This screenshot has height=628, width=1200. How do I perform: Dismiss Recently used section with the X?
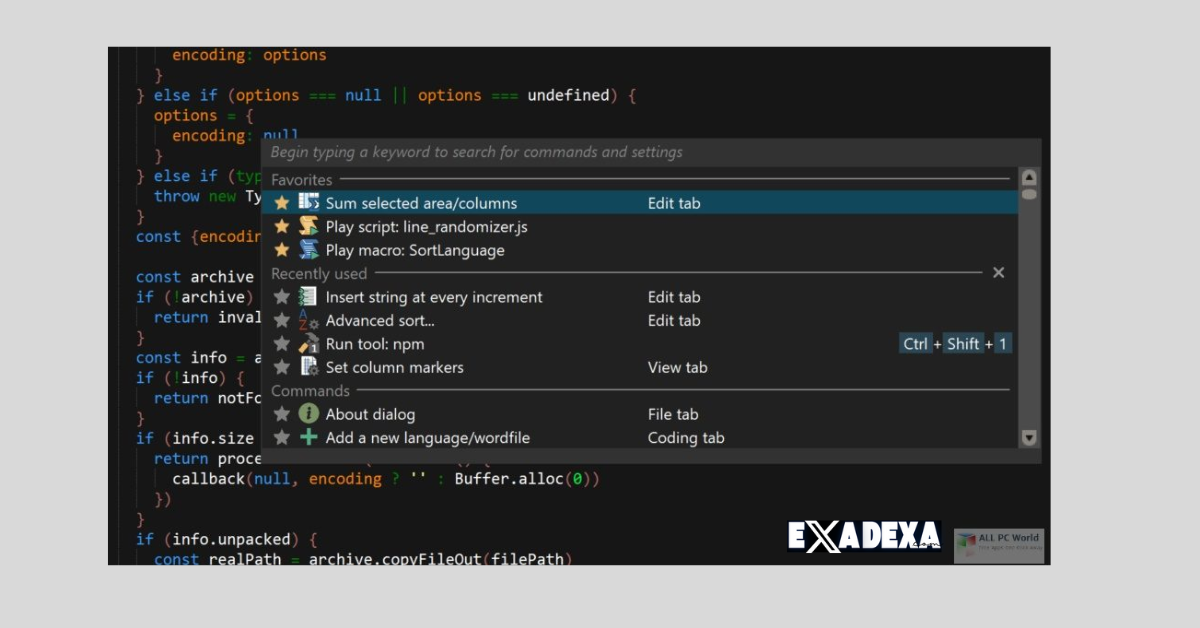click(x=998, y=272)
